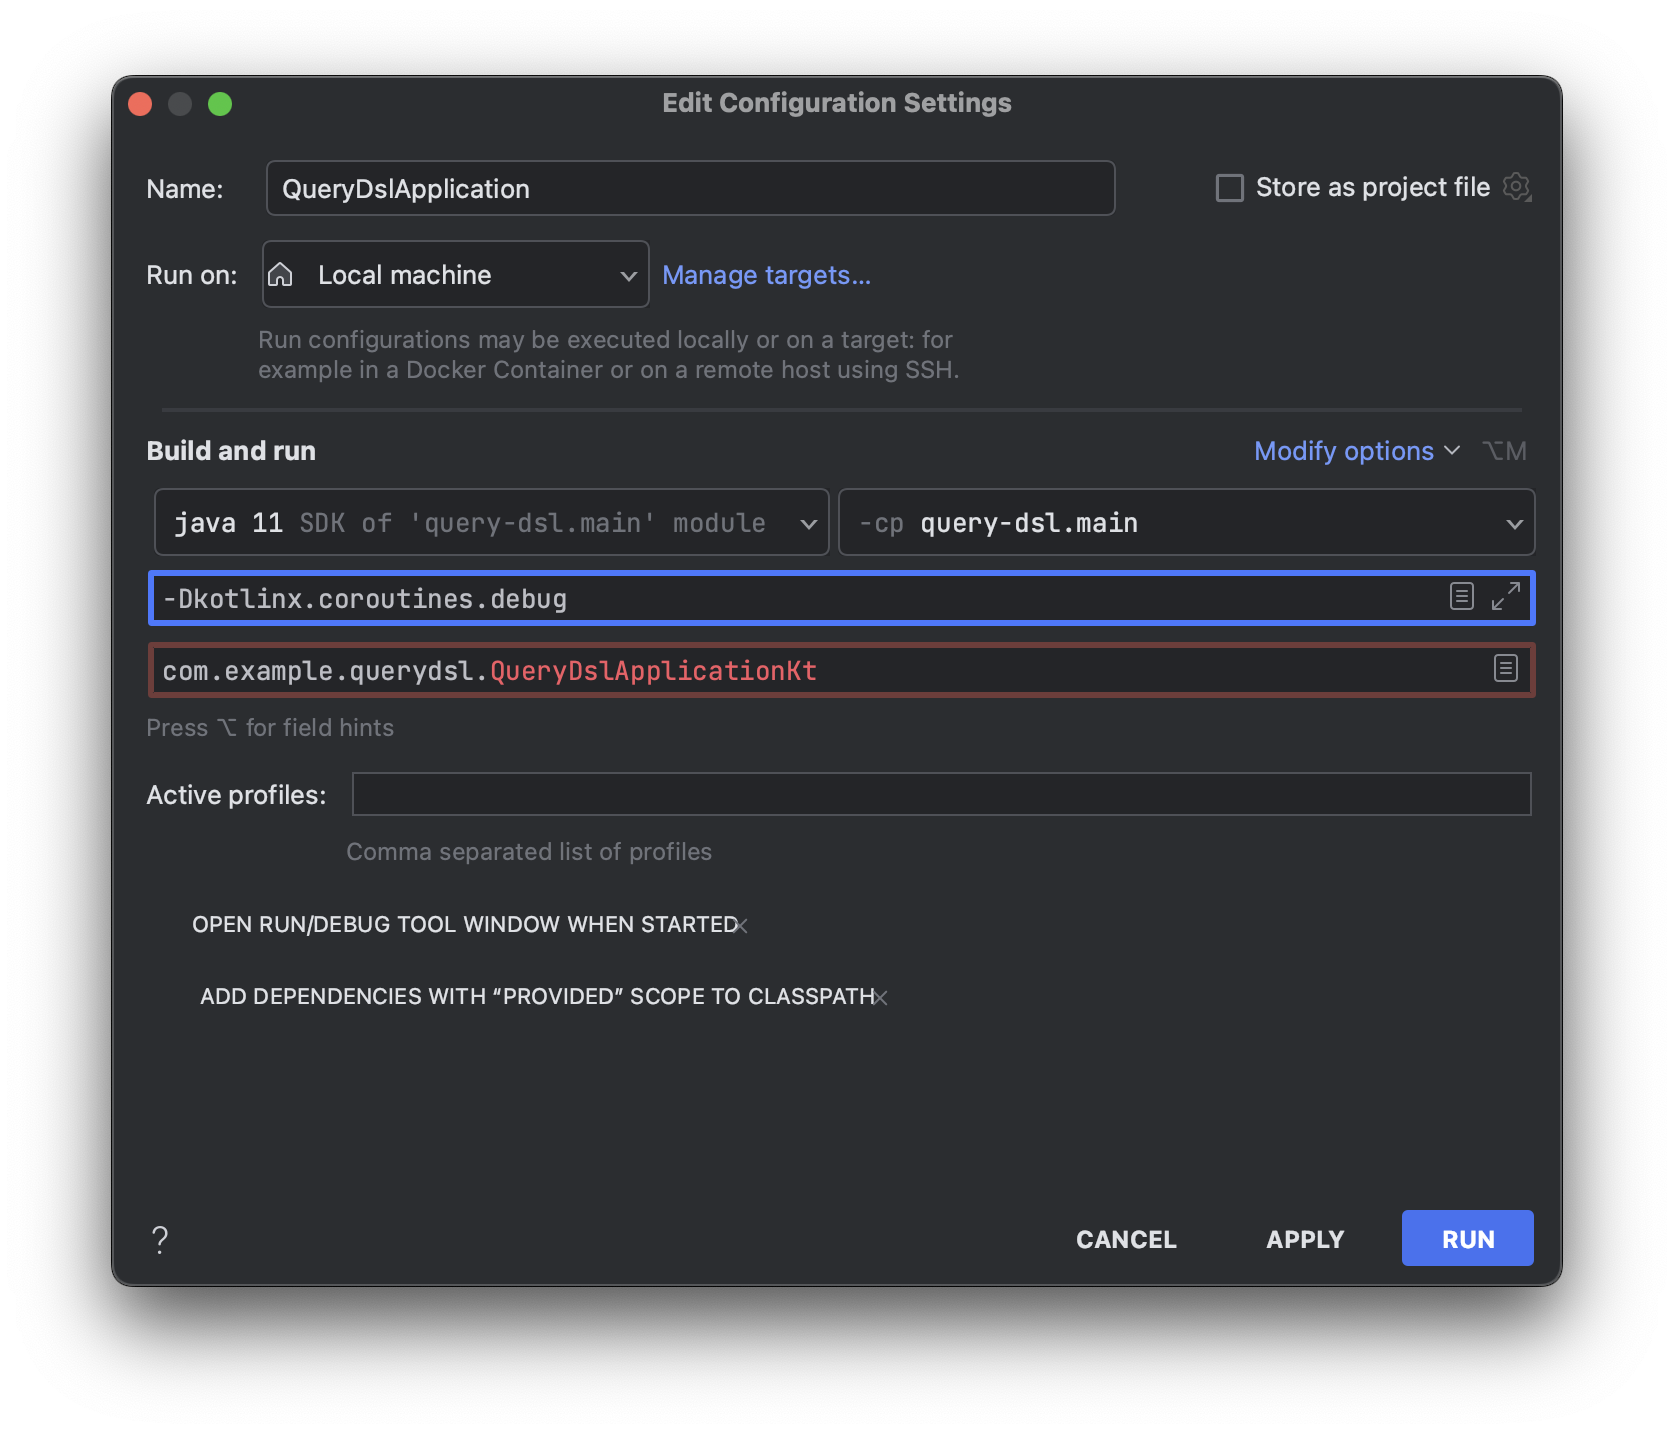Enable Store as project file checkbox

(1229, 188)
